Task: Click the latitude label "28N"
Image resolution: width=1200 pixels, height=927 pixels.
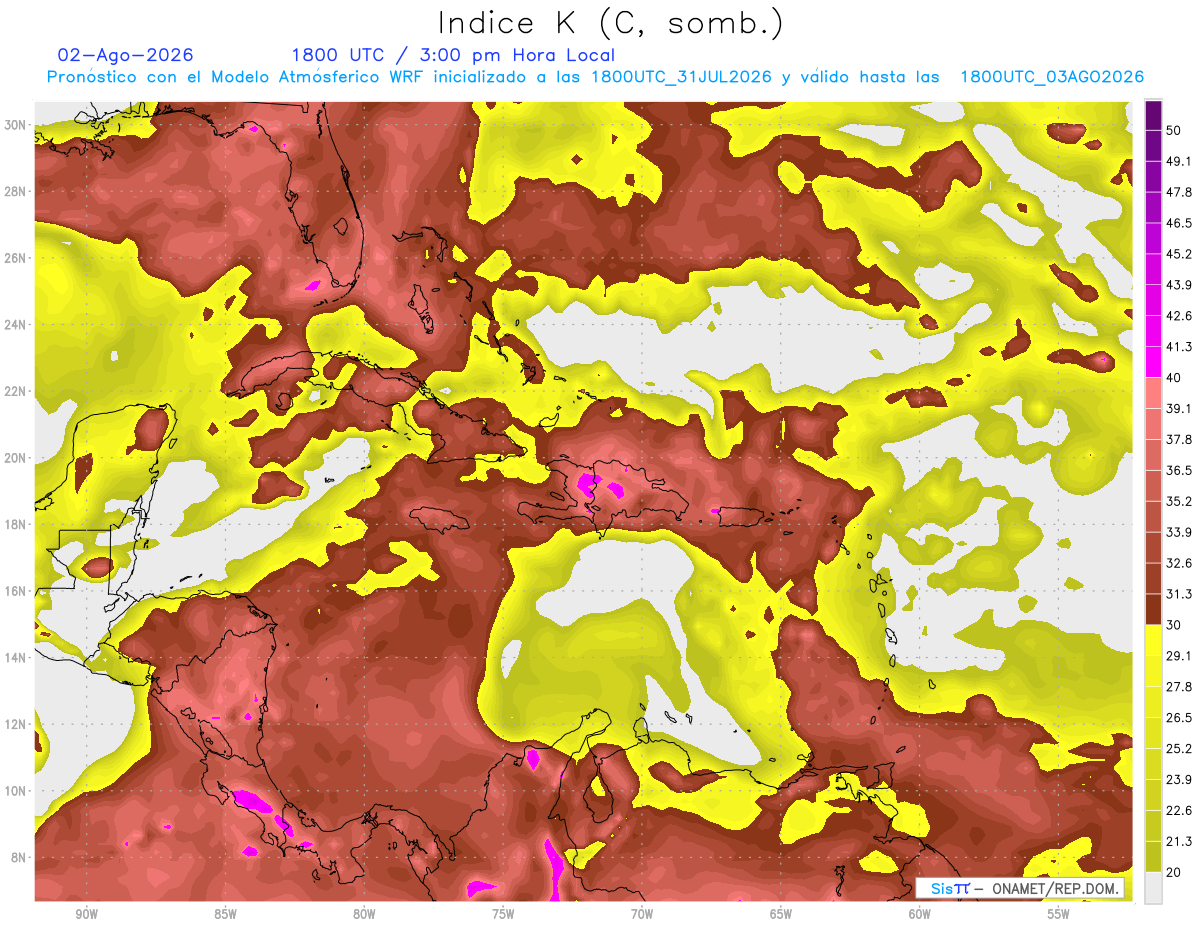Action: pos(14,191)
